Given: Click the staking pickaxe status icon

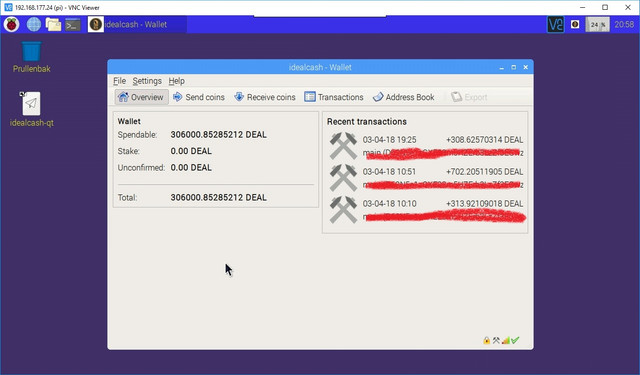Looking at the screenshot, I should [496, 340].
